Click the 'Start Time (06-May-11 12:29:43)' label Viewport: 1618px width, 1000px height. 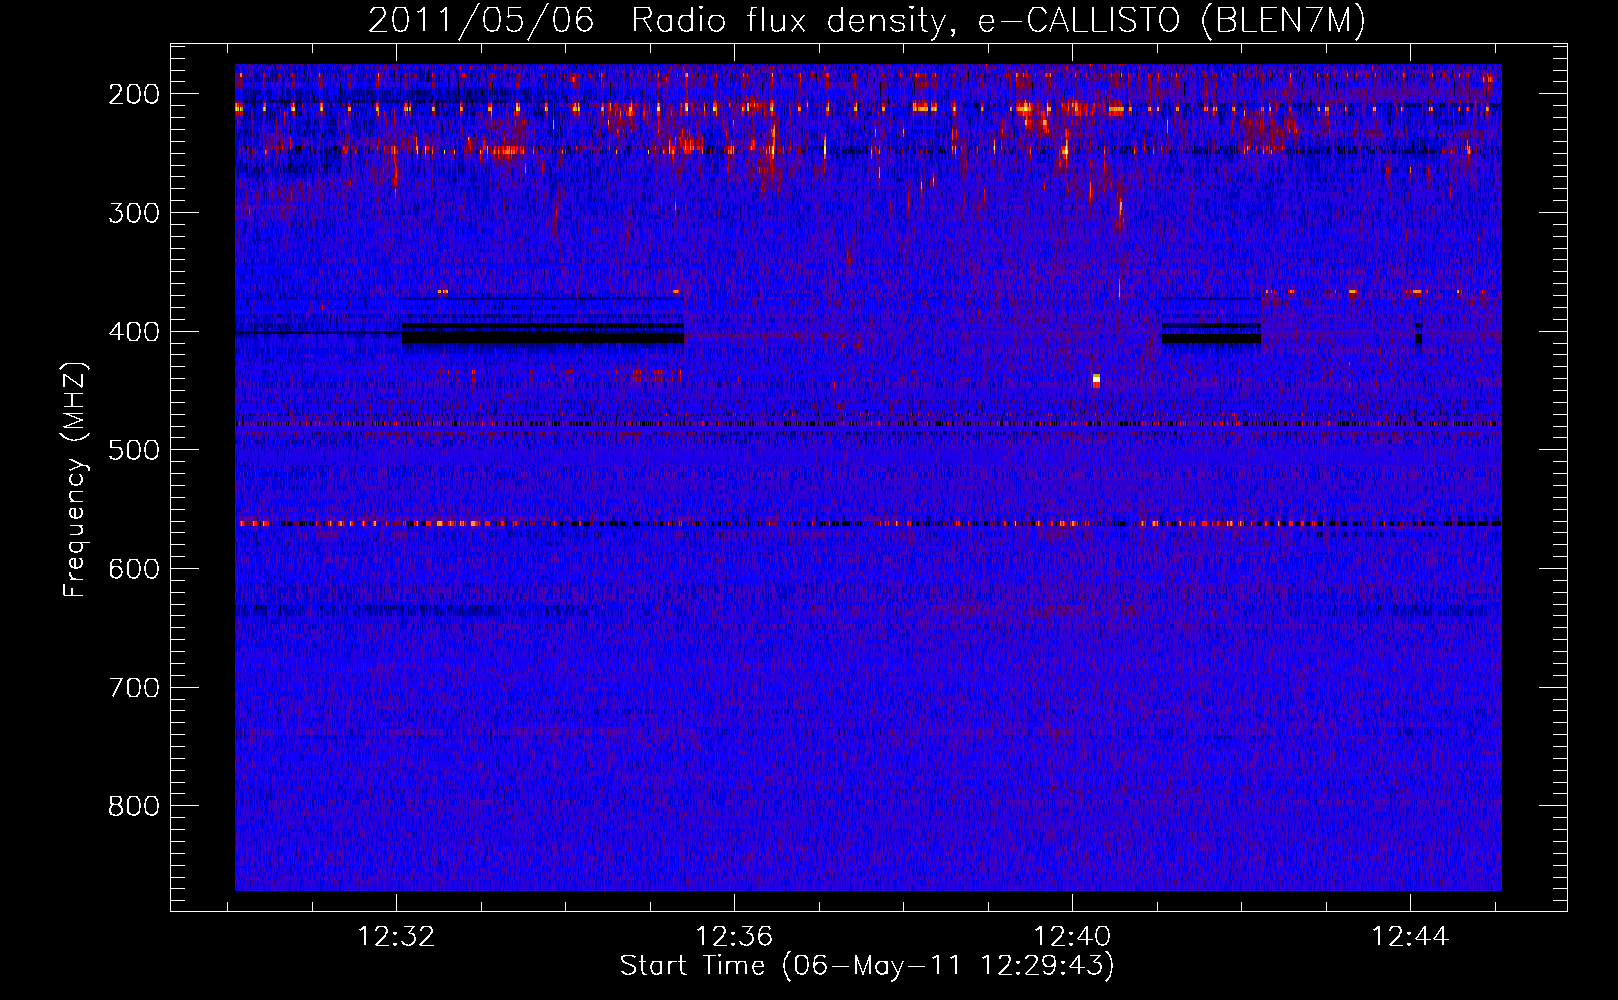pyautogui.click(x=867, y=966)
